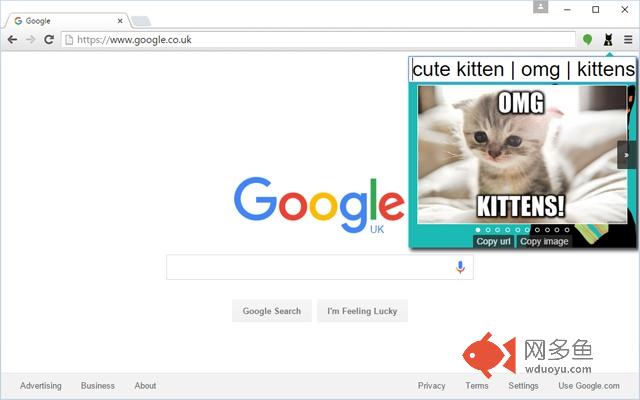The height and width of the screenshot is (400, 640).
Task: Click the page icon in address bar
Action: point(69,40)
